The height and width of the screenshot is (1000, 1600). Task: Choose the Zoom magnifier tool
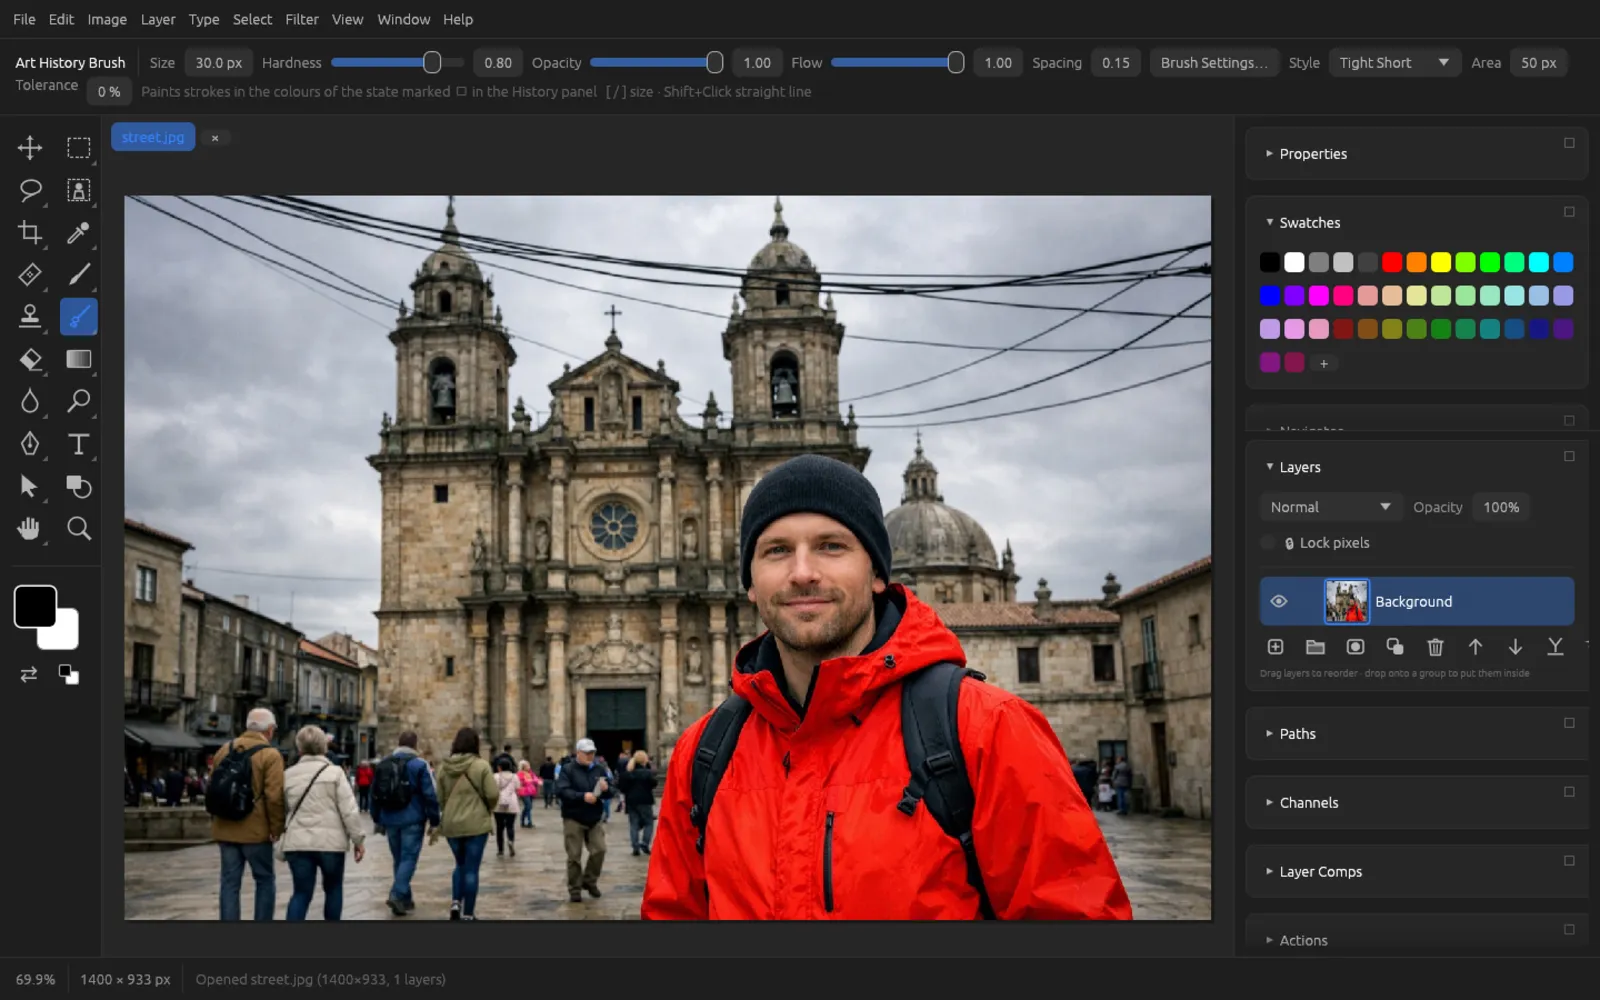coord(78,528)
